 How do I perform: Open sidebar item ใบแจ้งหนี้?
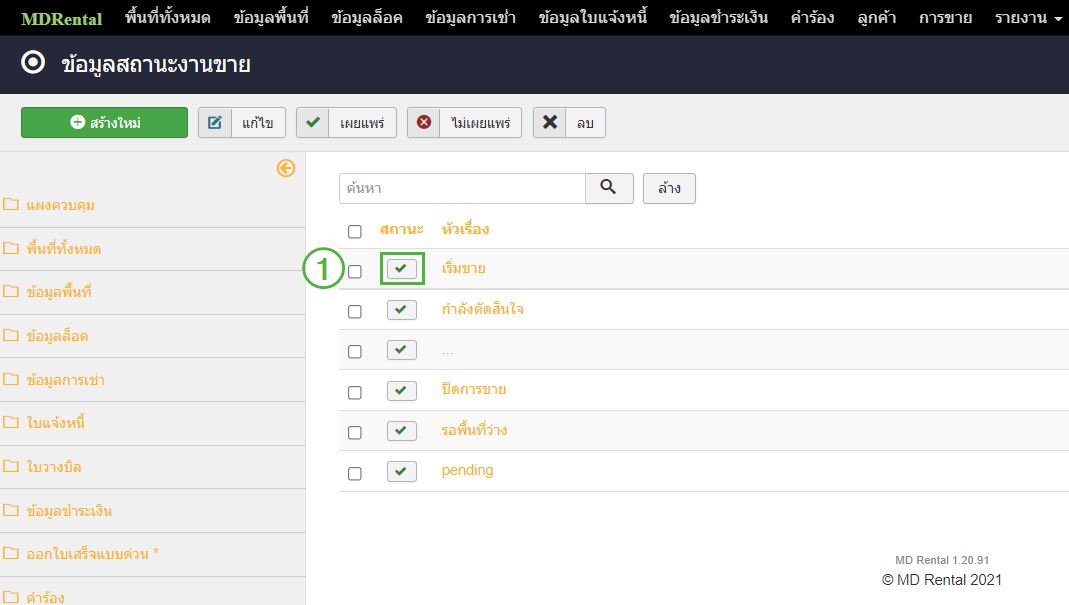pyautogui.click(x=56, y=423)
